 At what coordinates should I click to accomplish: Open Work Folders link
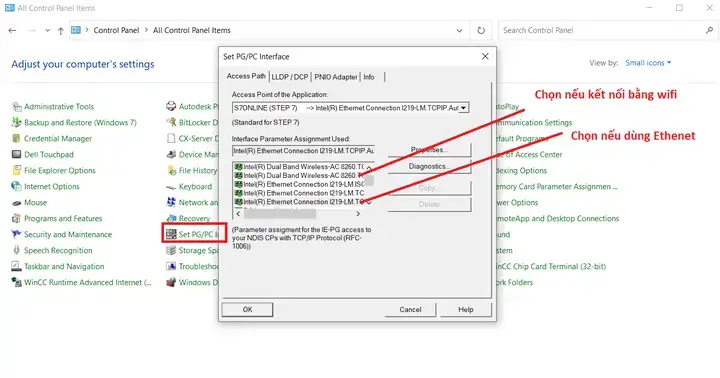pos(515,282)
